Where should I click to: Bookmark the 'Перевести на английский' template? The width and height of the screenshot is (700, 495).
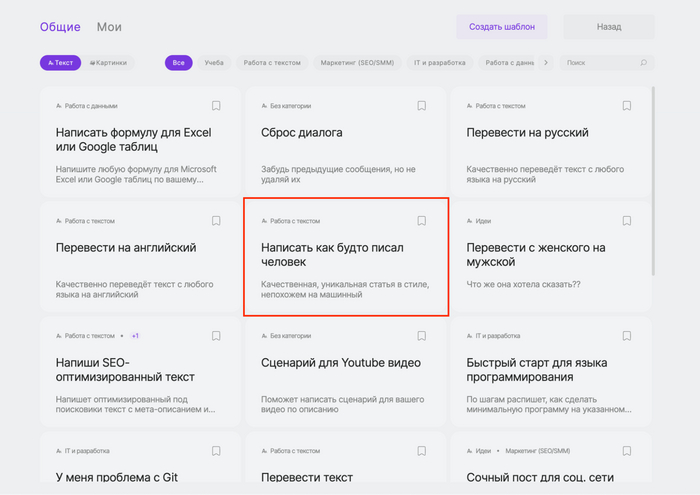tap(216, 221)
